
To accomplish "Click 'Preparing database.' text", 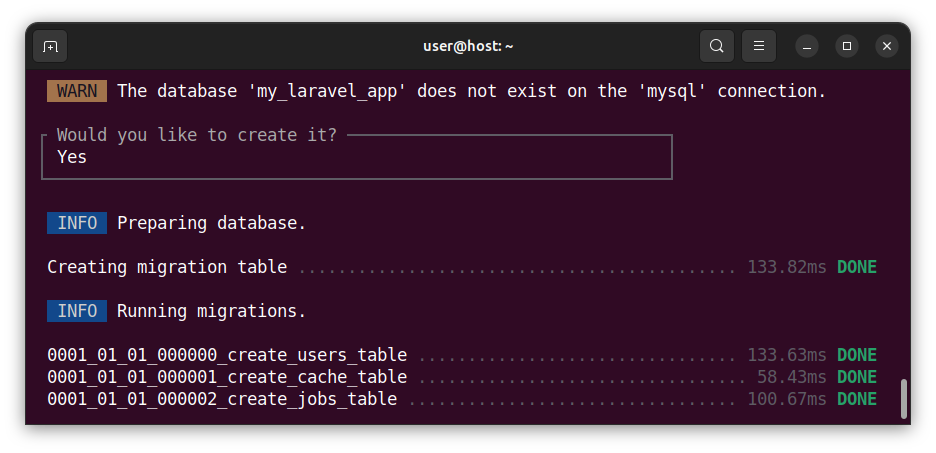I will click(211, 223).
